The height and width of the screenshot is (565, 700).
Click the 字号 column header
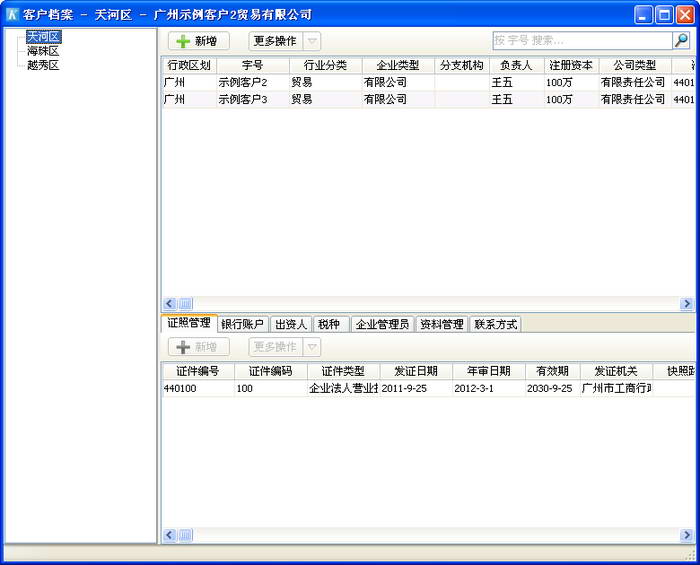click(253, 66)
